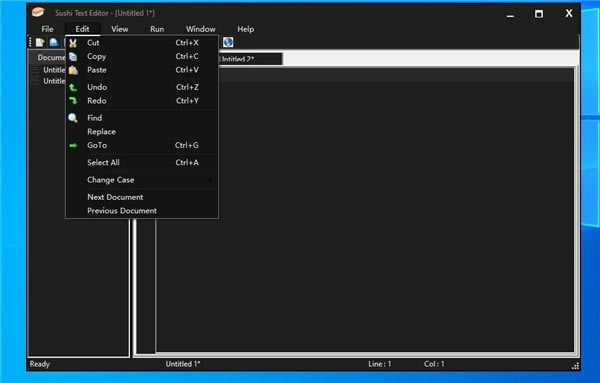Click the globe icon in the toolbar
This screenshot has width=600, height=383.
228,42
